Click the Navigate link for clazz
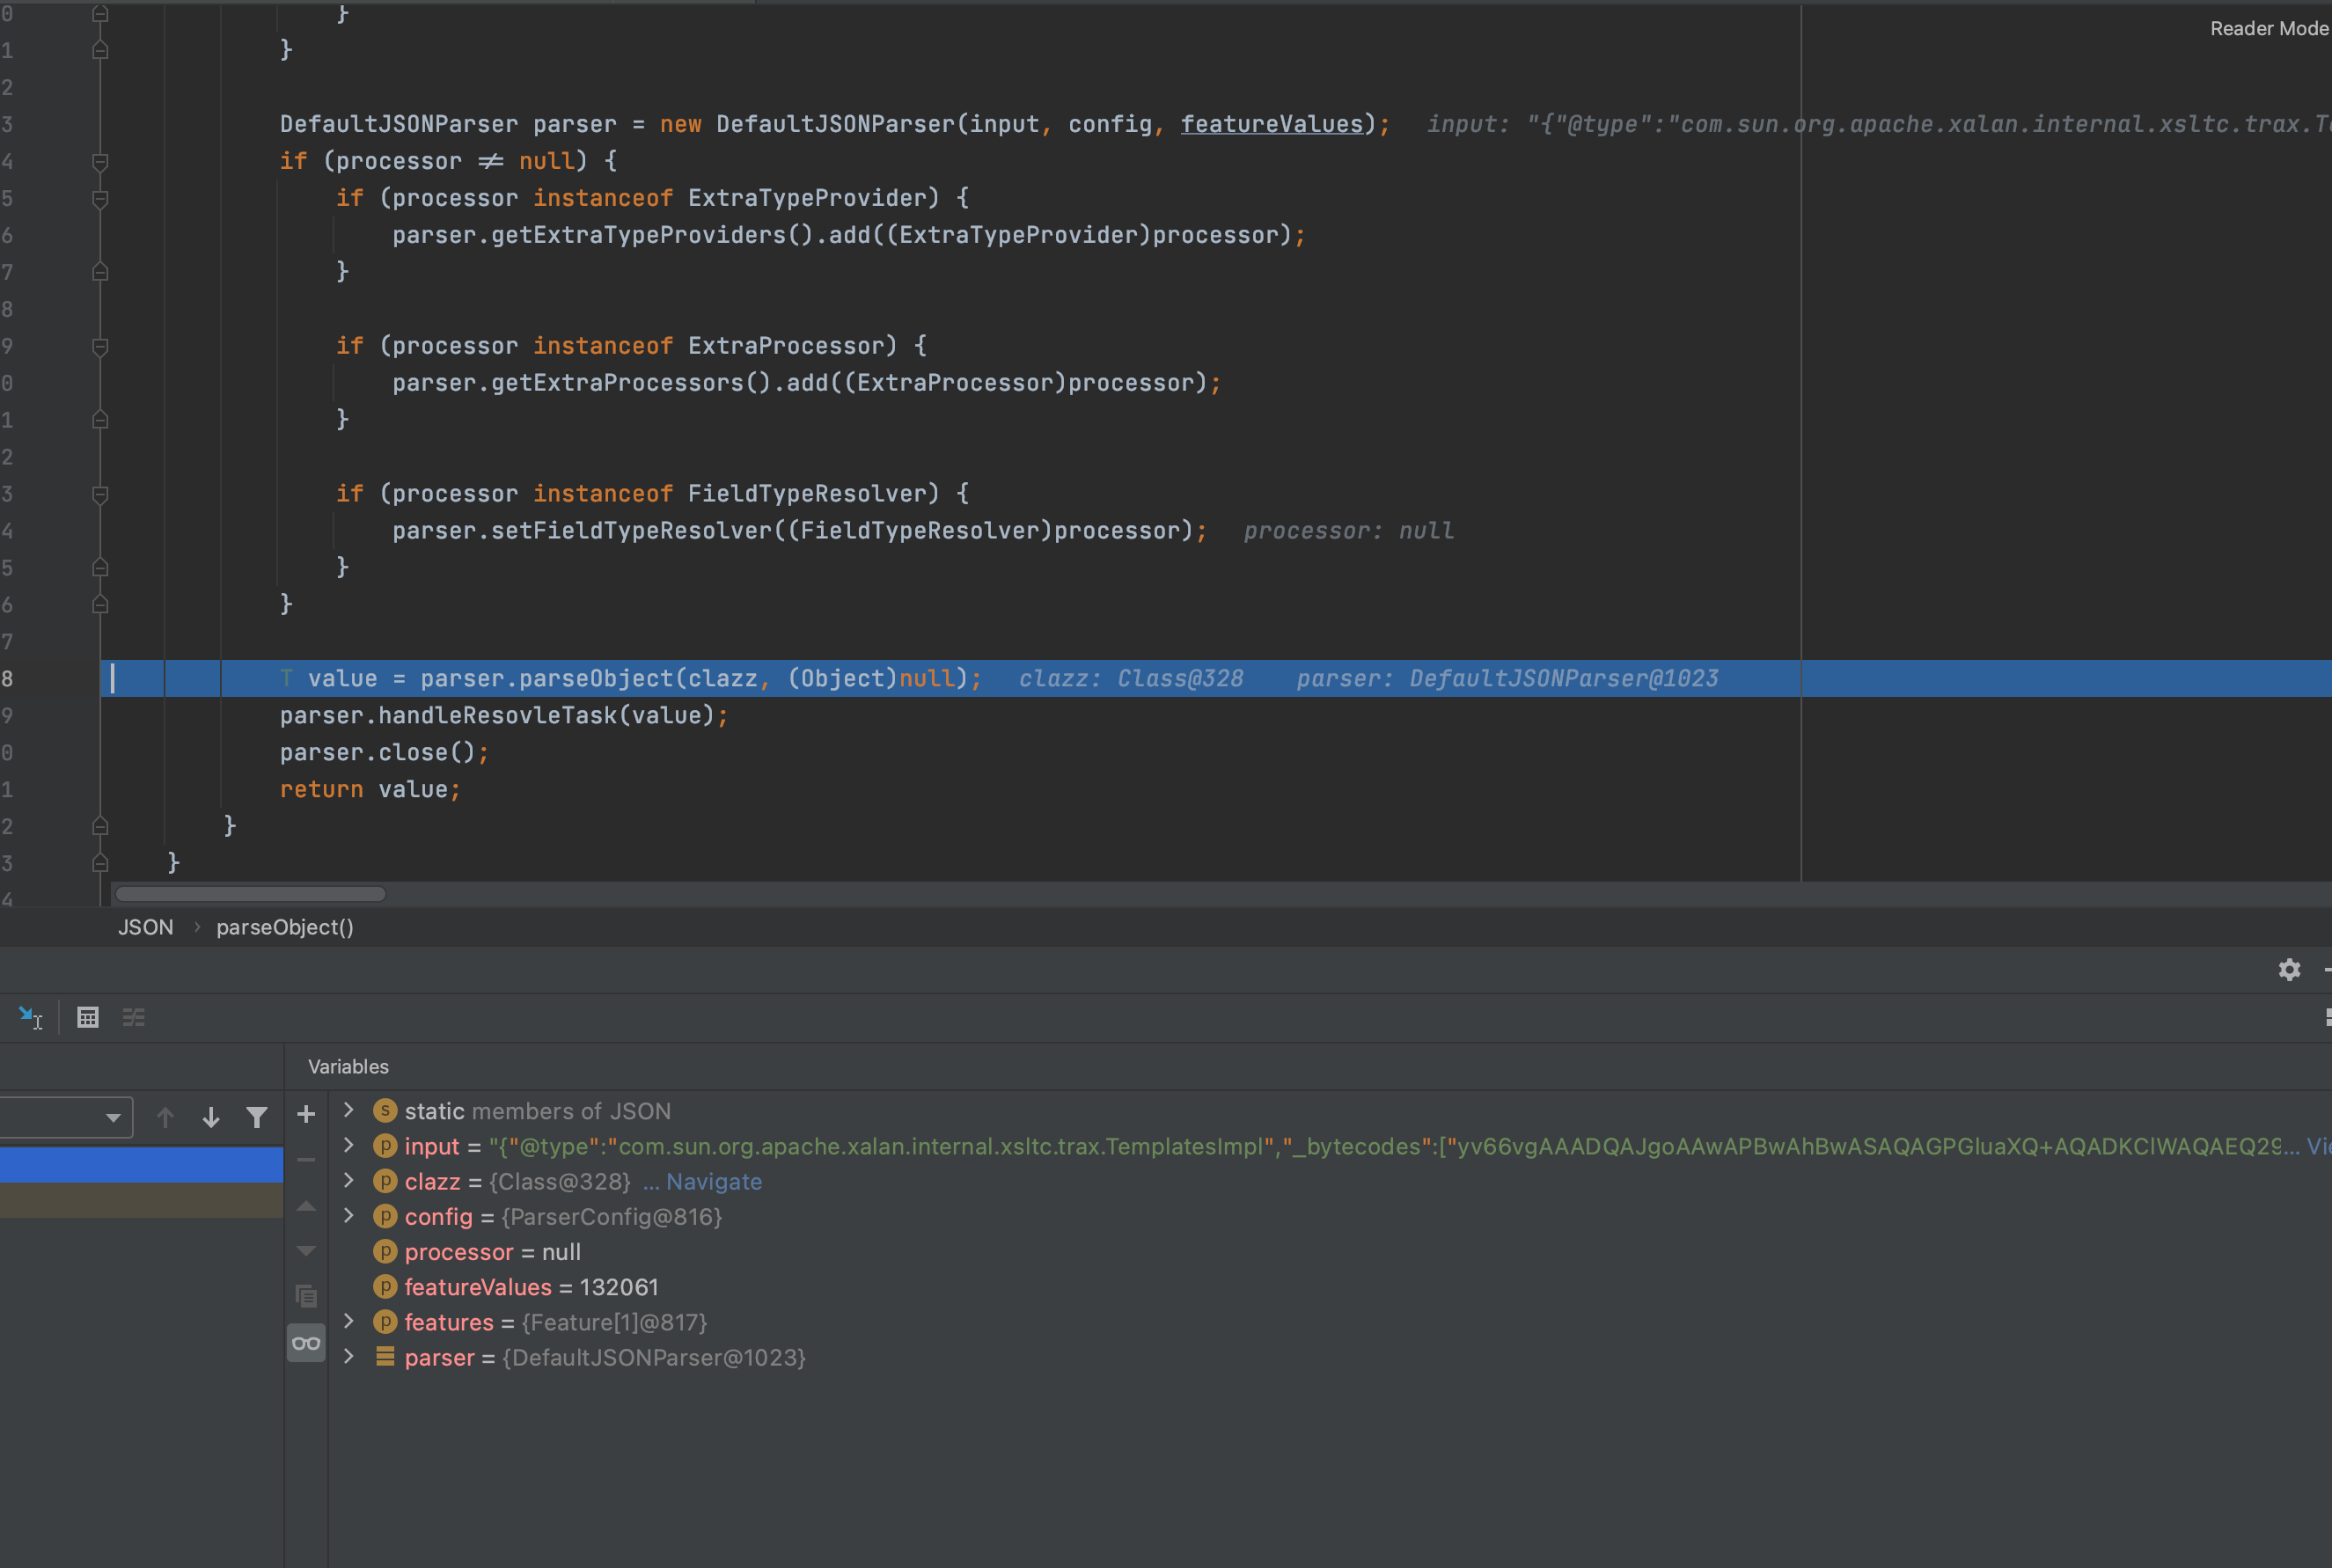Viewport: 2332px width, 1568px height. [x=713, y=1182]
